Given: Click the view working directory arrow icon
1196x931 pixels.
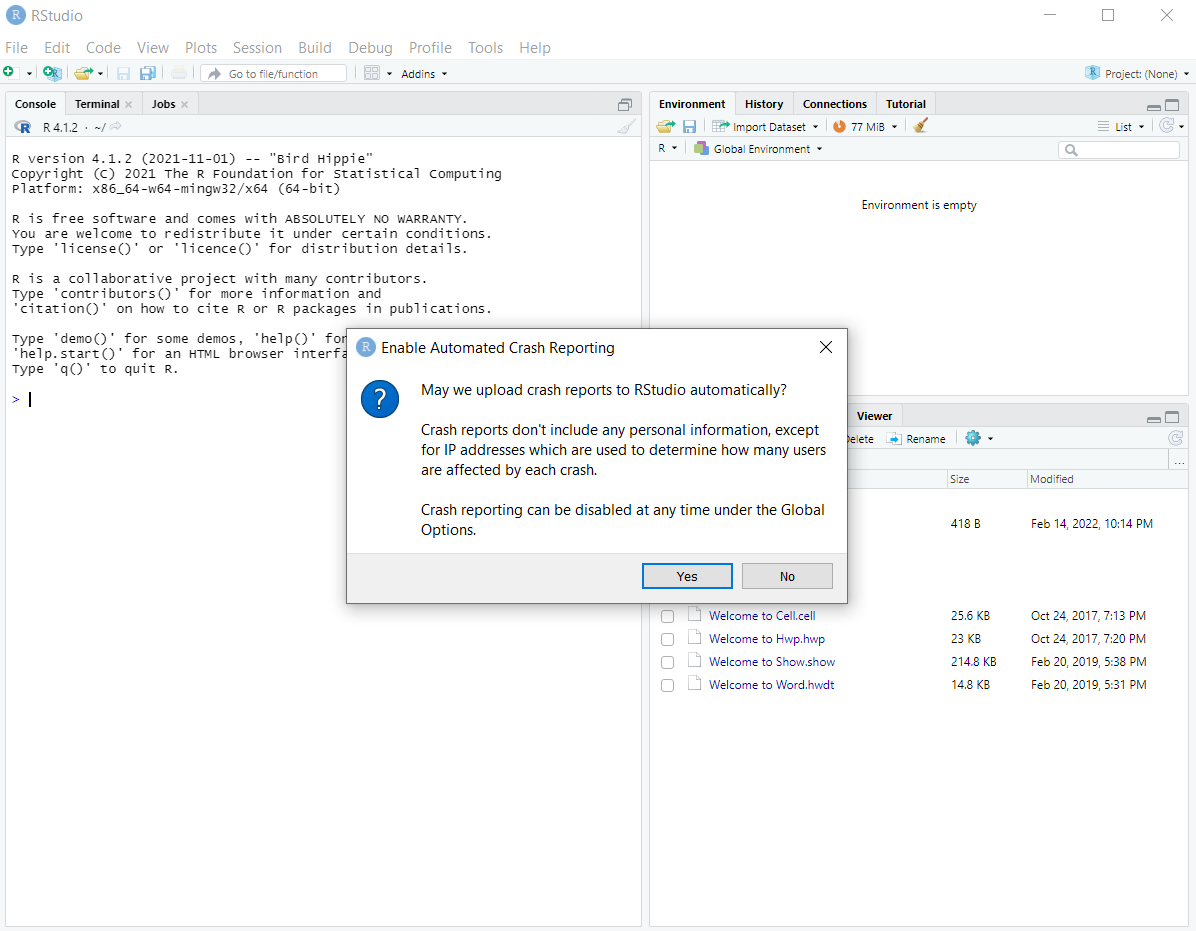Looking at the screenshot, I should coord(115,127).
